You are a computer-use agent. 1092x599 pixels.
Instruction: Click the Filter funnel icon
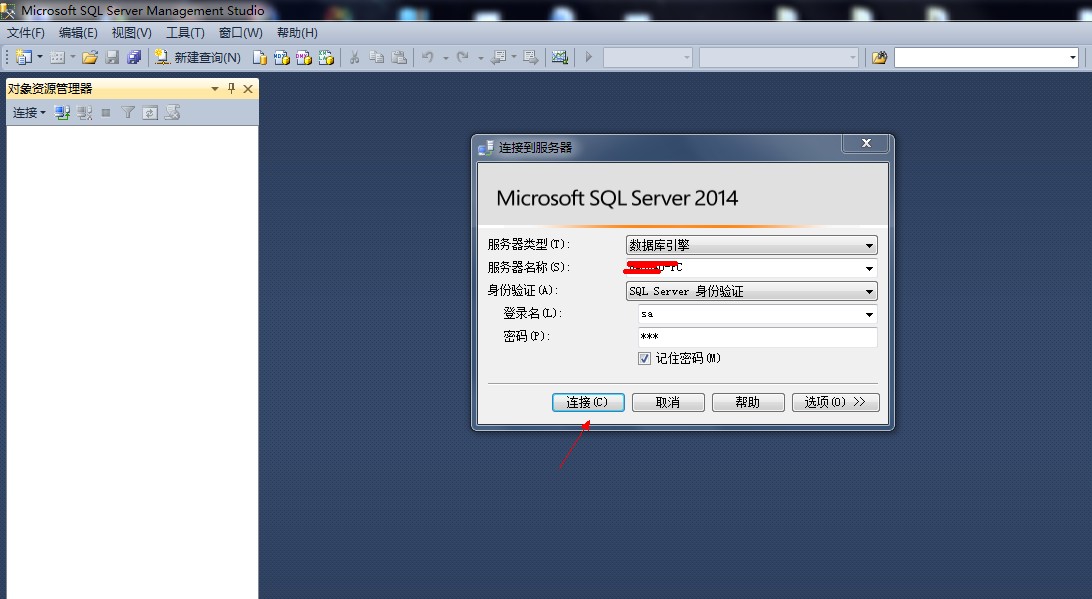pos(128,112)
